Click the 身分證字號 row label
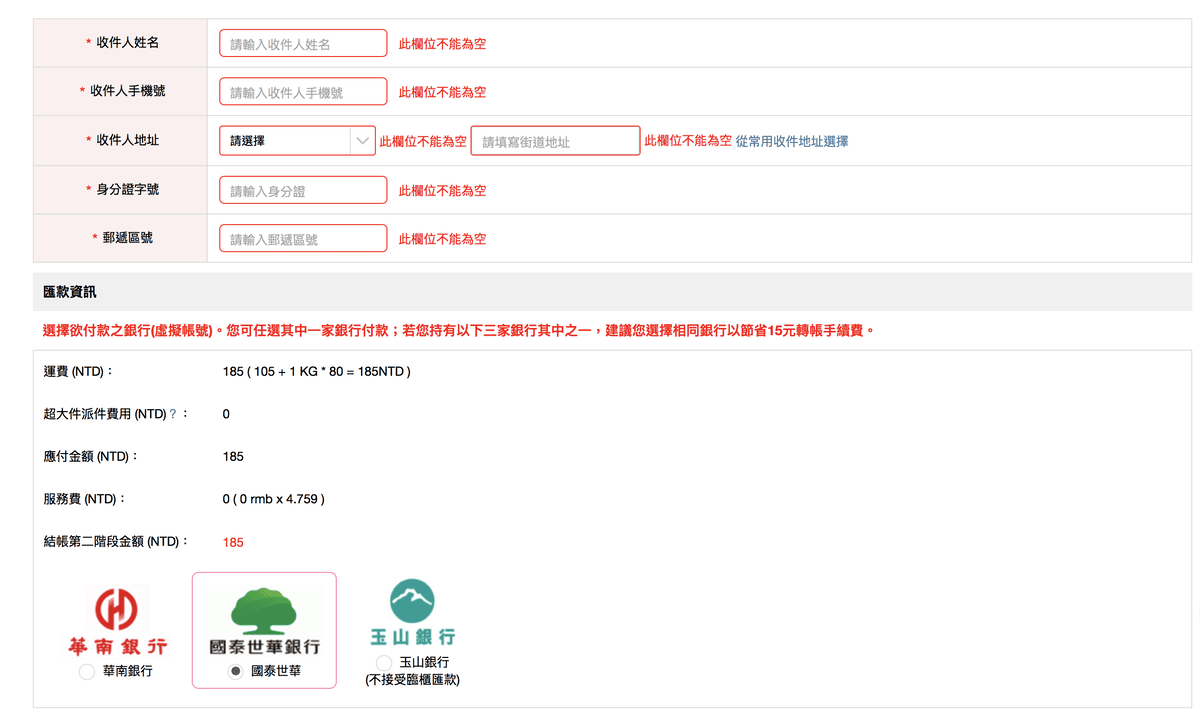Image resolution: width=1200 pixels, height=712 pixels. coord(127,190)
